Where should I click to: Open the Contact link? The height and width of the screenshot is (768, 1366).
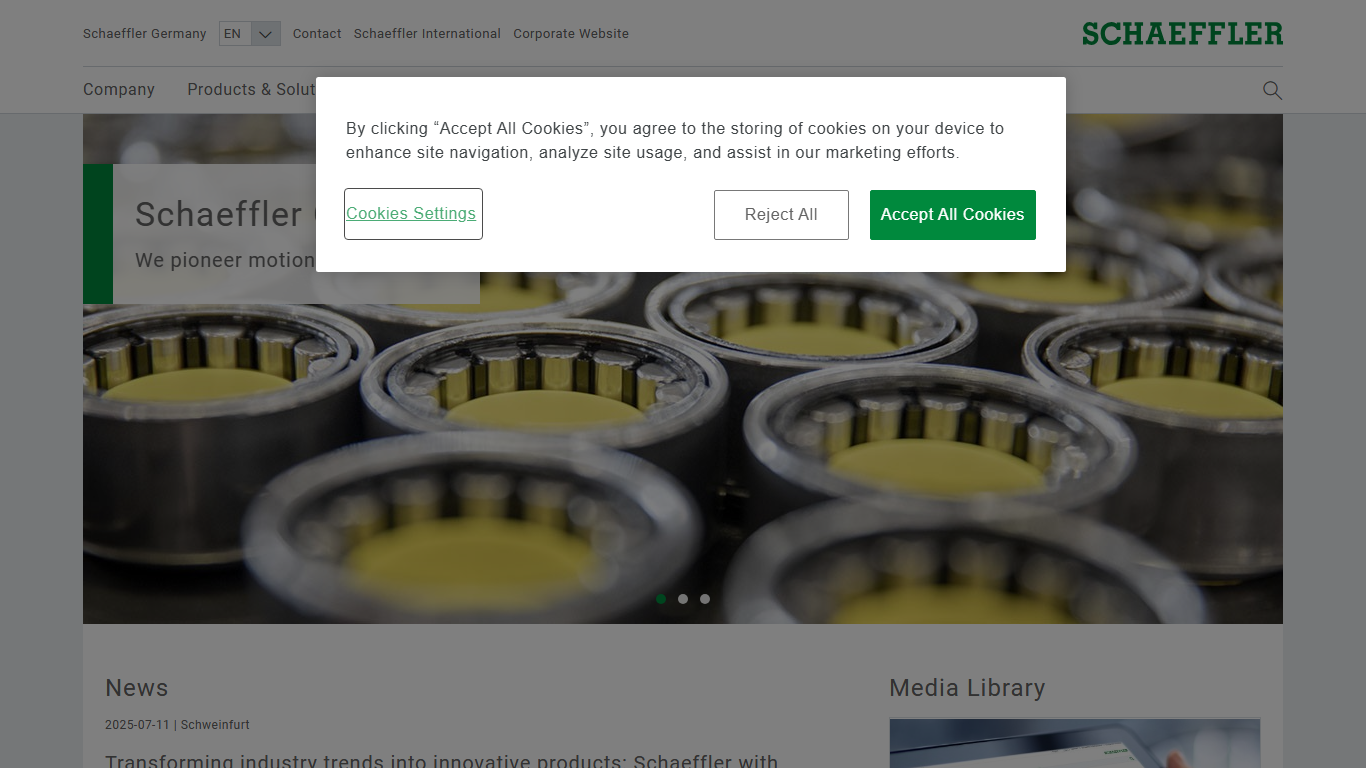pyautogui.click(x=317, y=34)
